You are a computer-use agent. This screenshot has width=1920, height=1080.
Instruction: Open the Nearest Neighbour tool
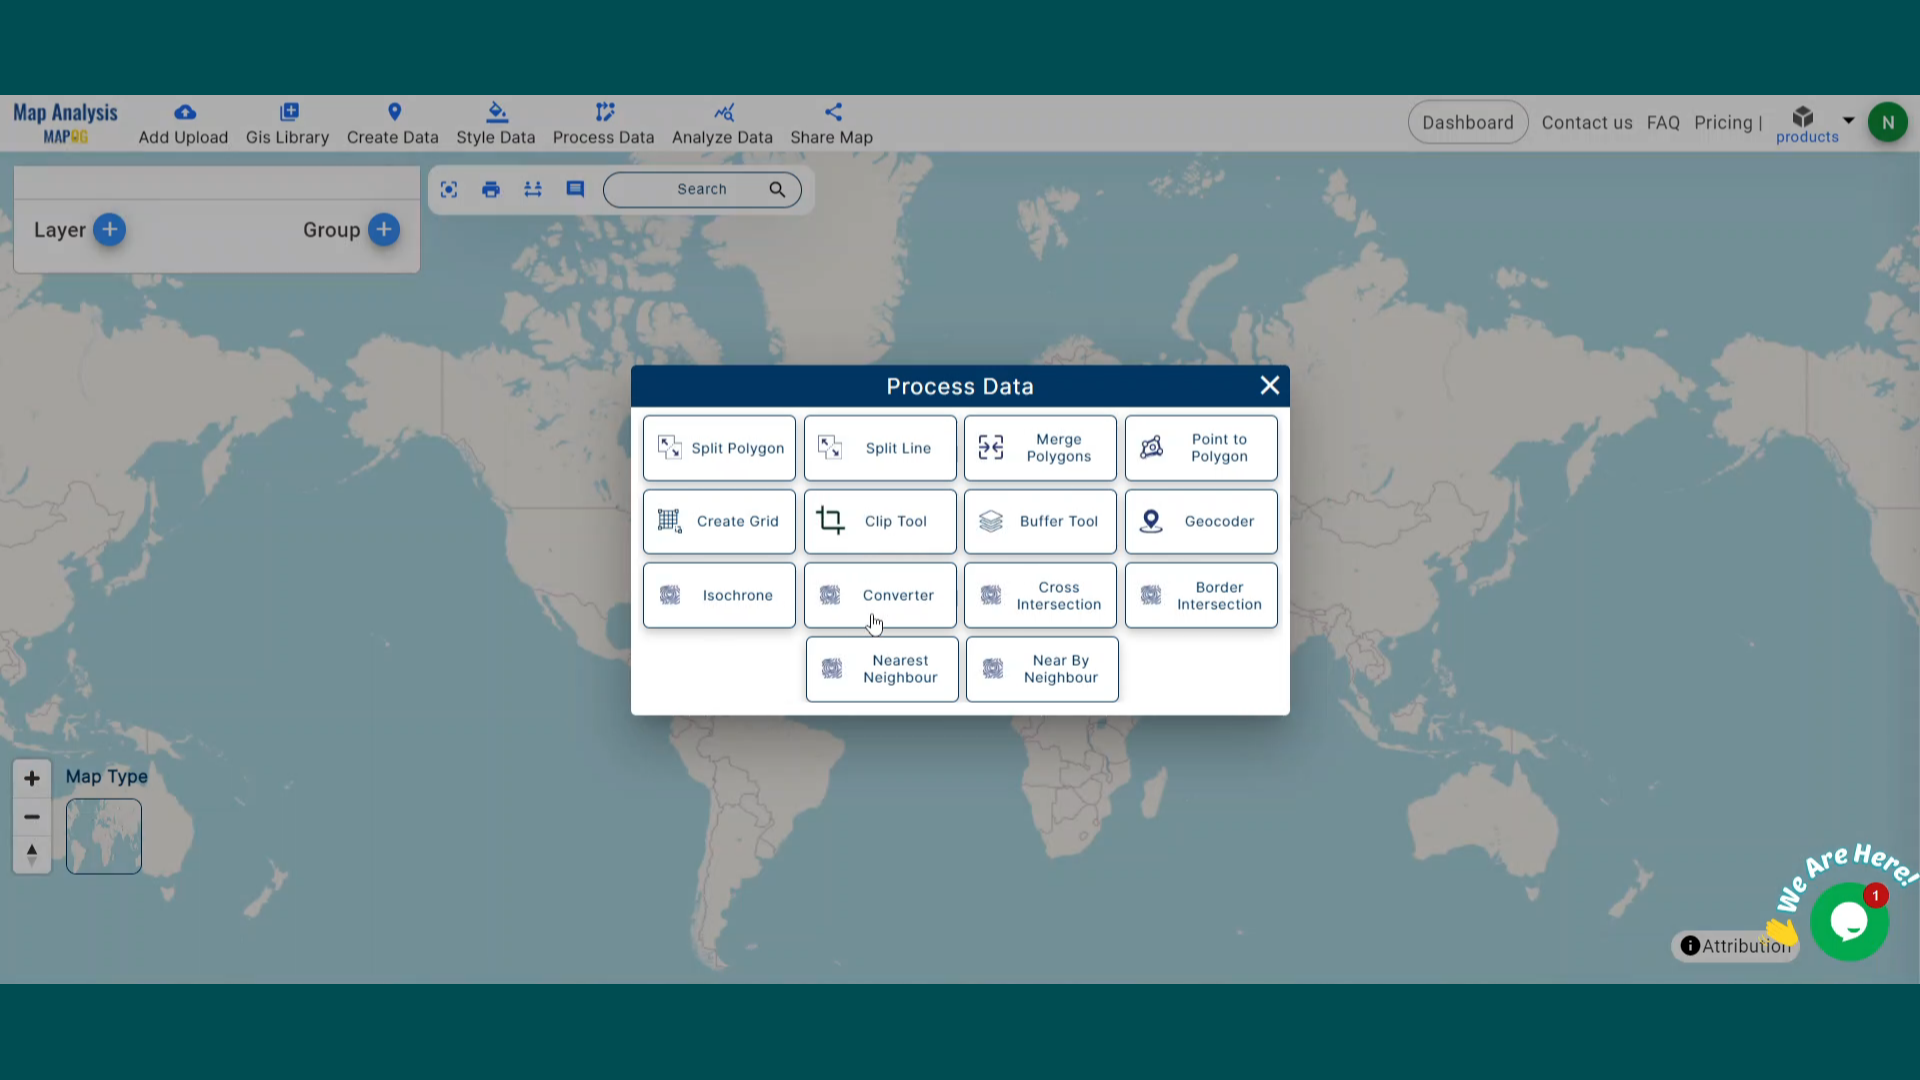[x=881, y=669]
